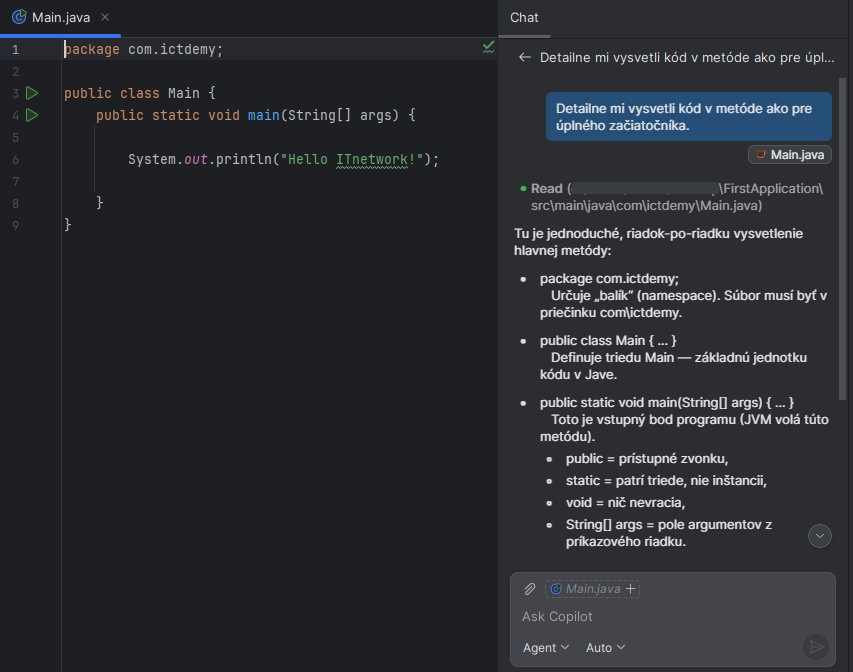853x672 pixels.
Task: Open the Chat tab
Action: [x=524, y=17]
